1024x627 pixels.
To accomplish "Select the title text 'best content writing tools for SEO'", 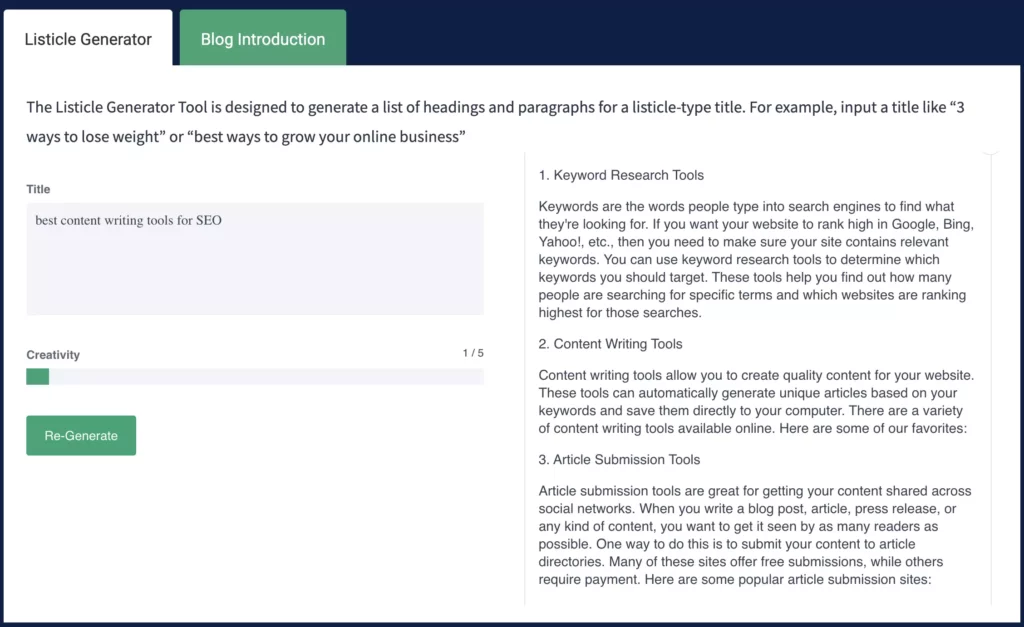I will click(128, 220).
